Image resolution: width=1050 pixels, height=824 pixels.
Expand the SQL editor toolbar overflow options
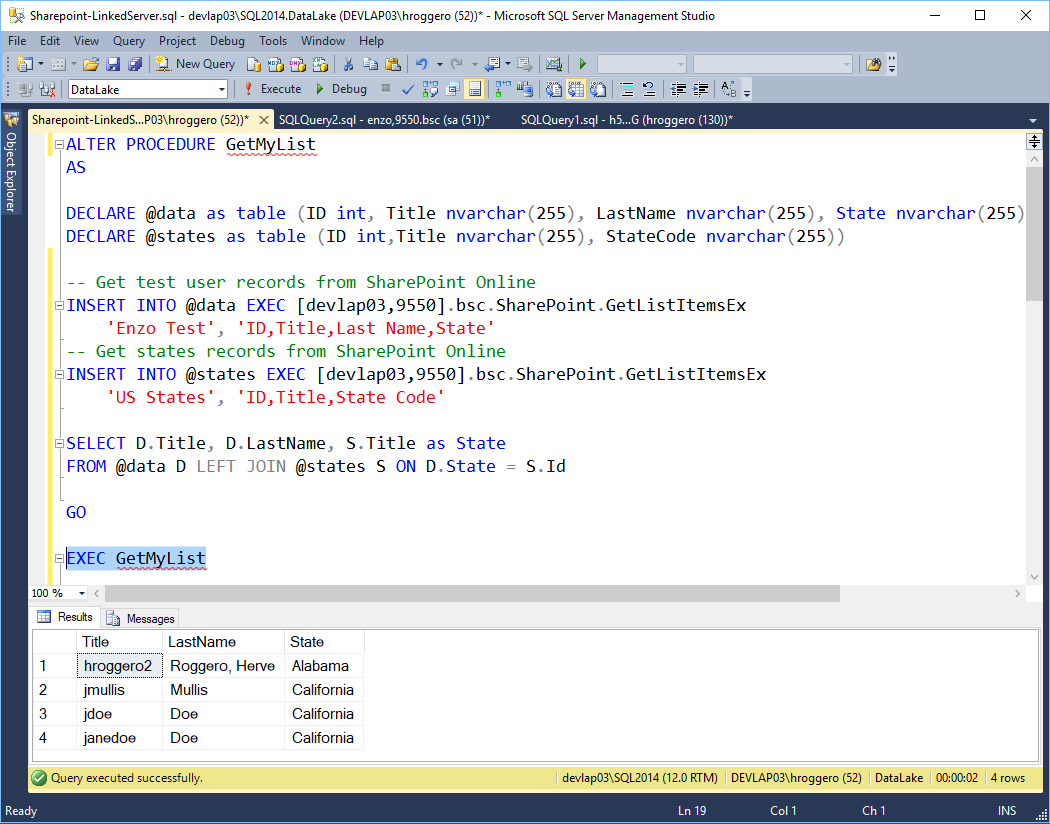pyautogui.click(x=747, y=90)
